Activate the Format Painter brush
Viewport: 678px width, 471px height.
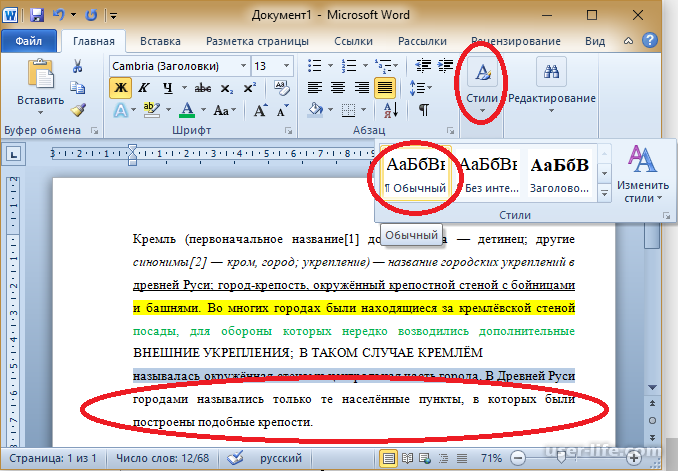tap(78, 110)
